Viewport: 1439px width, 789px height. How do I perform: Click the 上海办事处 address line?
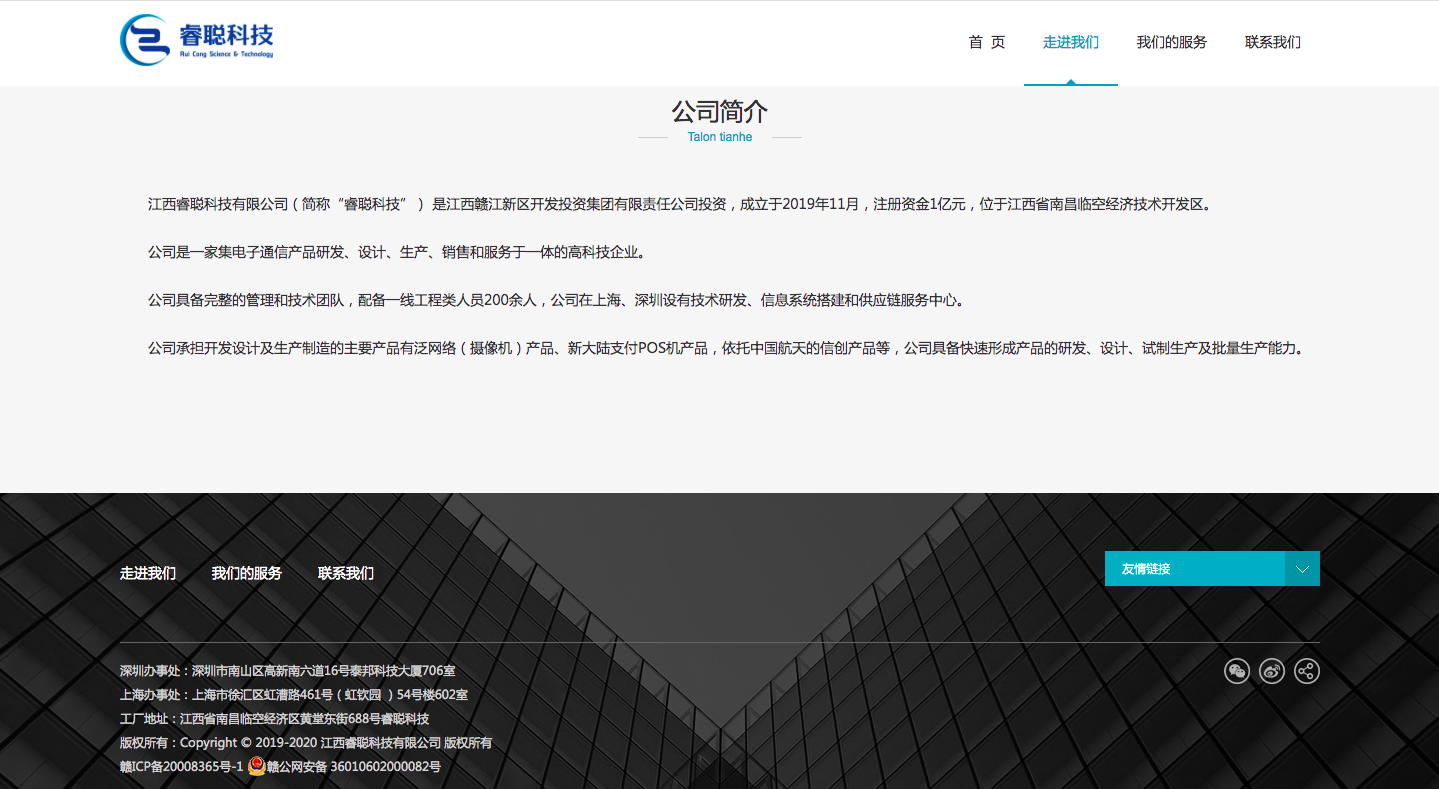(294, 695)
